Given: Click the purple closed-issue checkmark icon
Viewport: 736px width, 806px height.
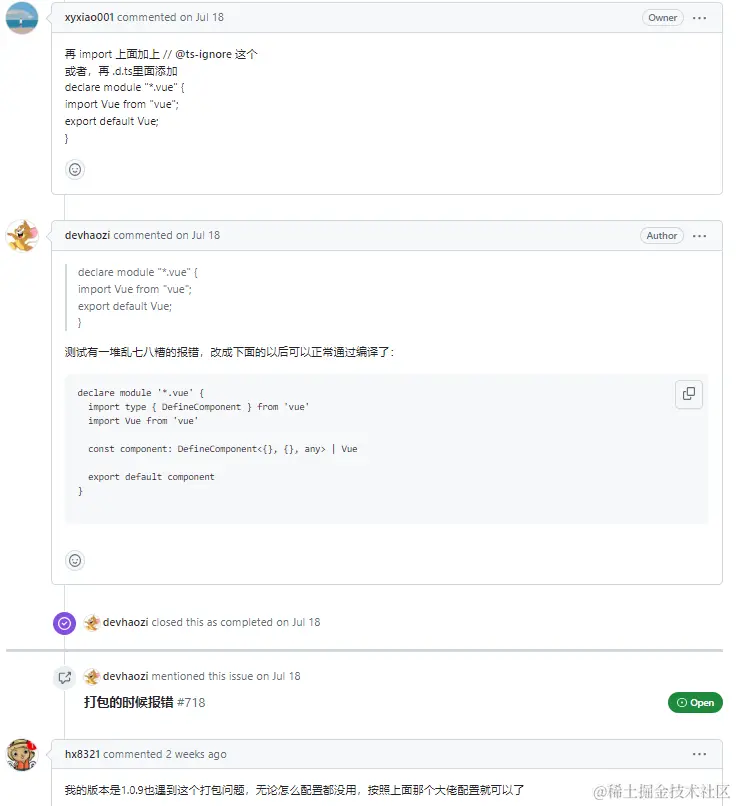Looking at the screenshot, I should (x=64, y=622).
